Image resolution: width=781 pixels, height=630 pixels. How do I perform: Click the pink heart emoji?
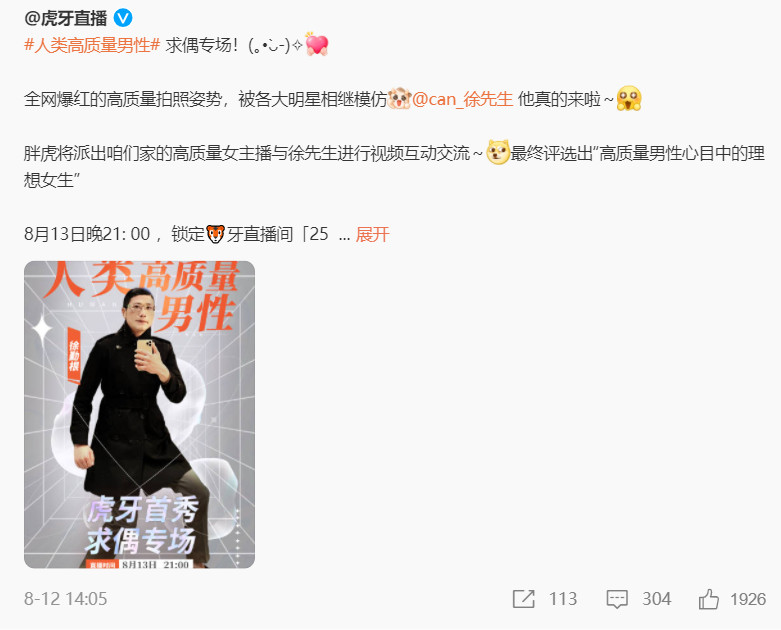(317, 44)
